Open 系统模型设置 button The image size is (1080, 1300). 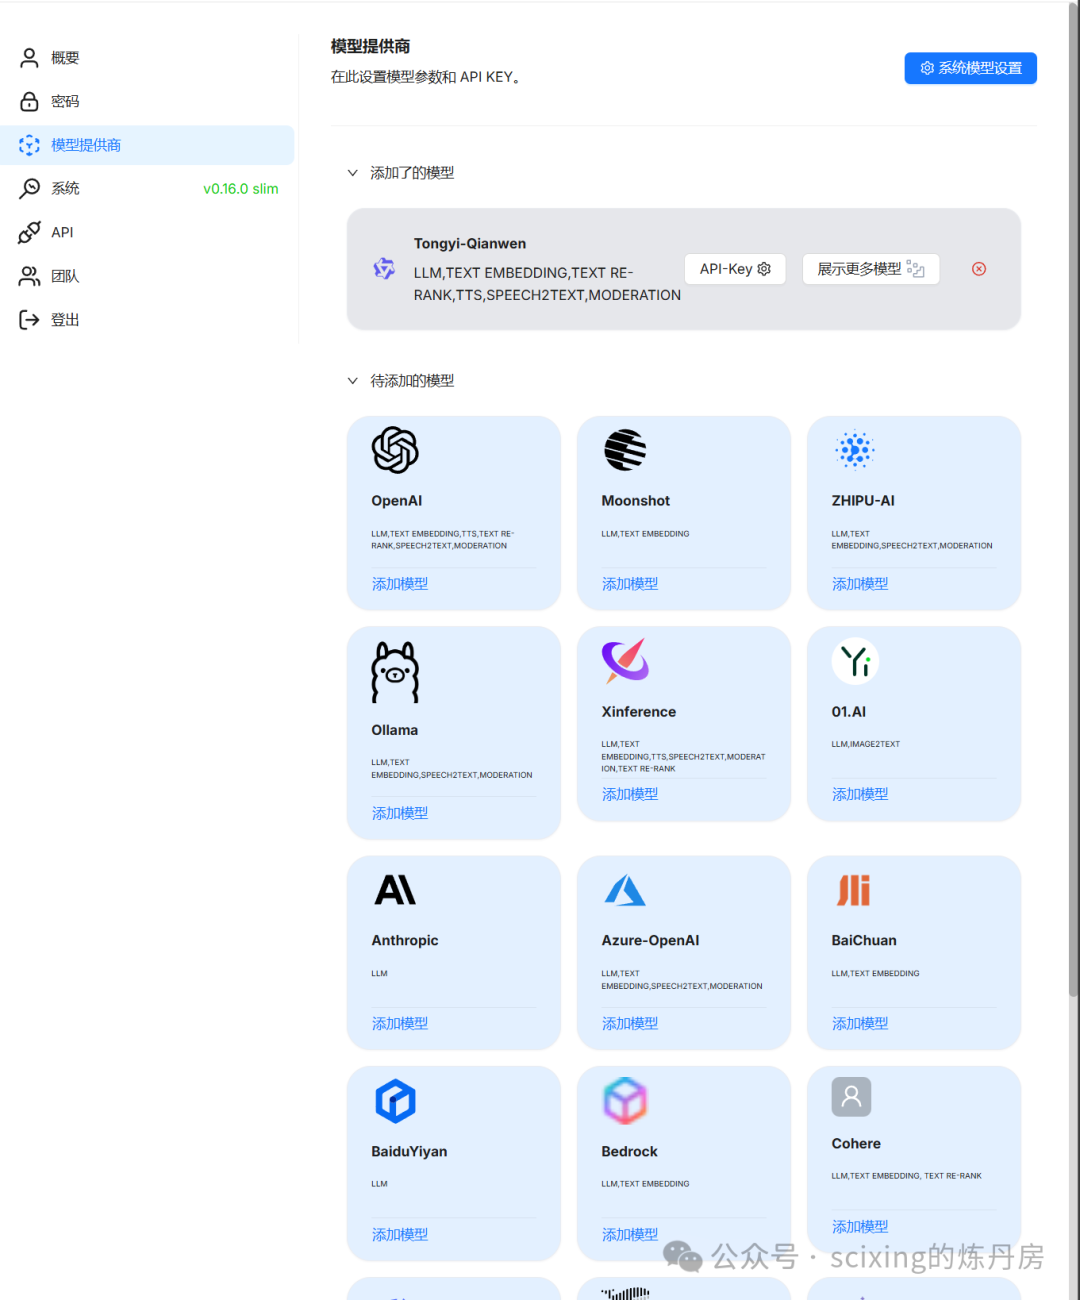(971, 68)
